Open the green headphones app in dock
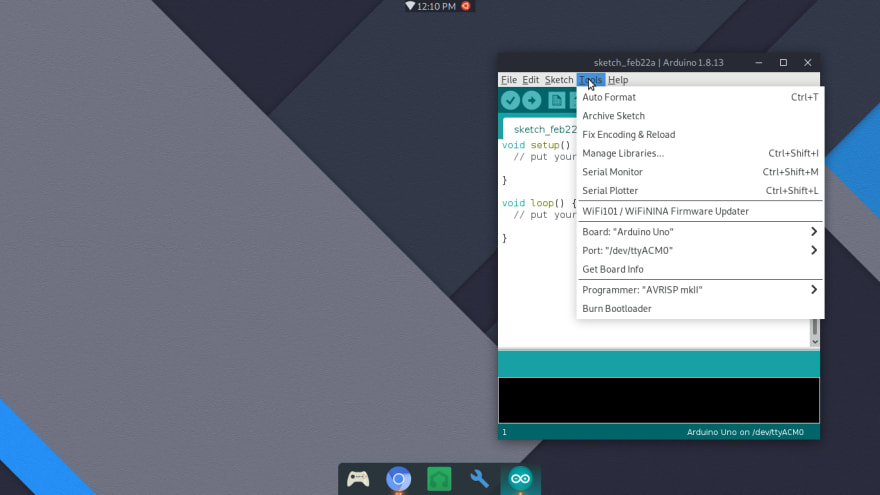The image size is (880, 495). 439,479
